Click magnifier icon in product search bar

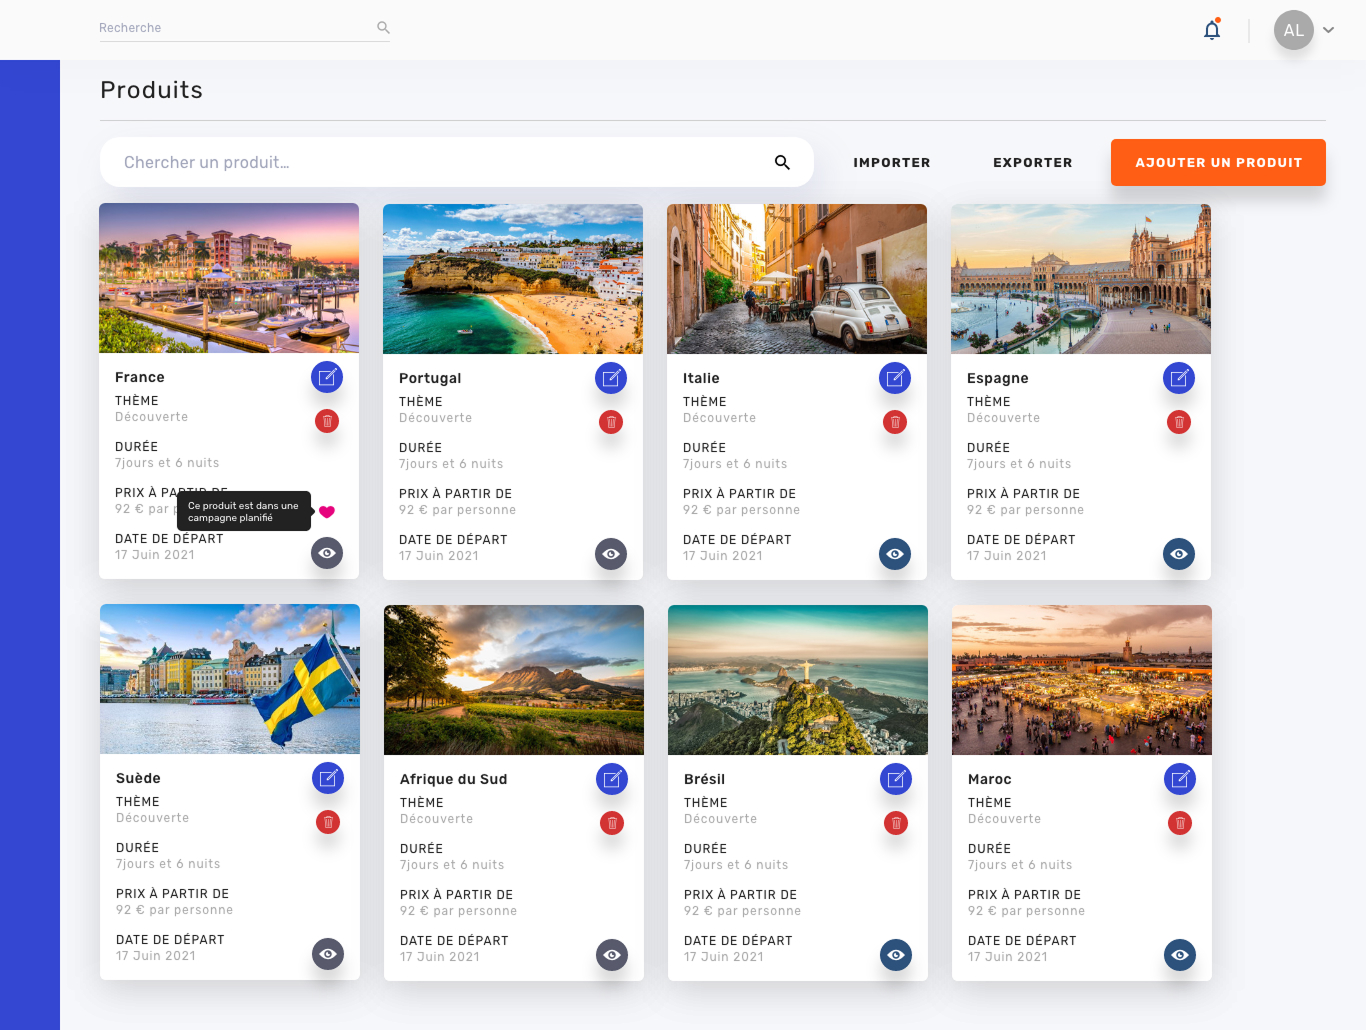(x=782, y=162)
